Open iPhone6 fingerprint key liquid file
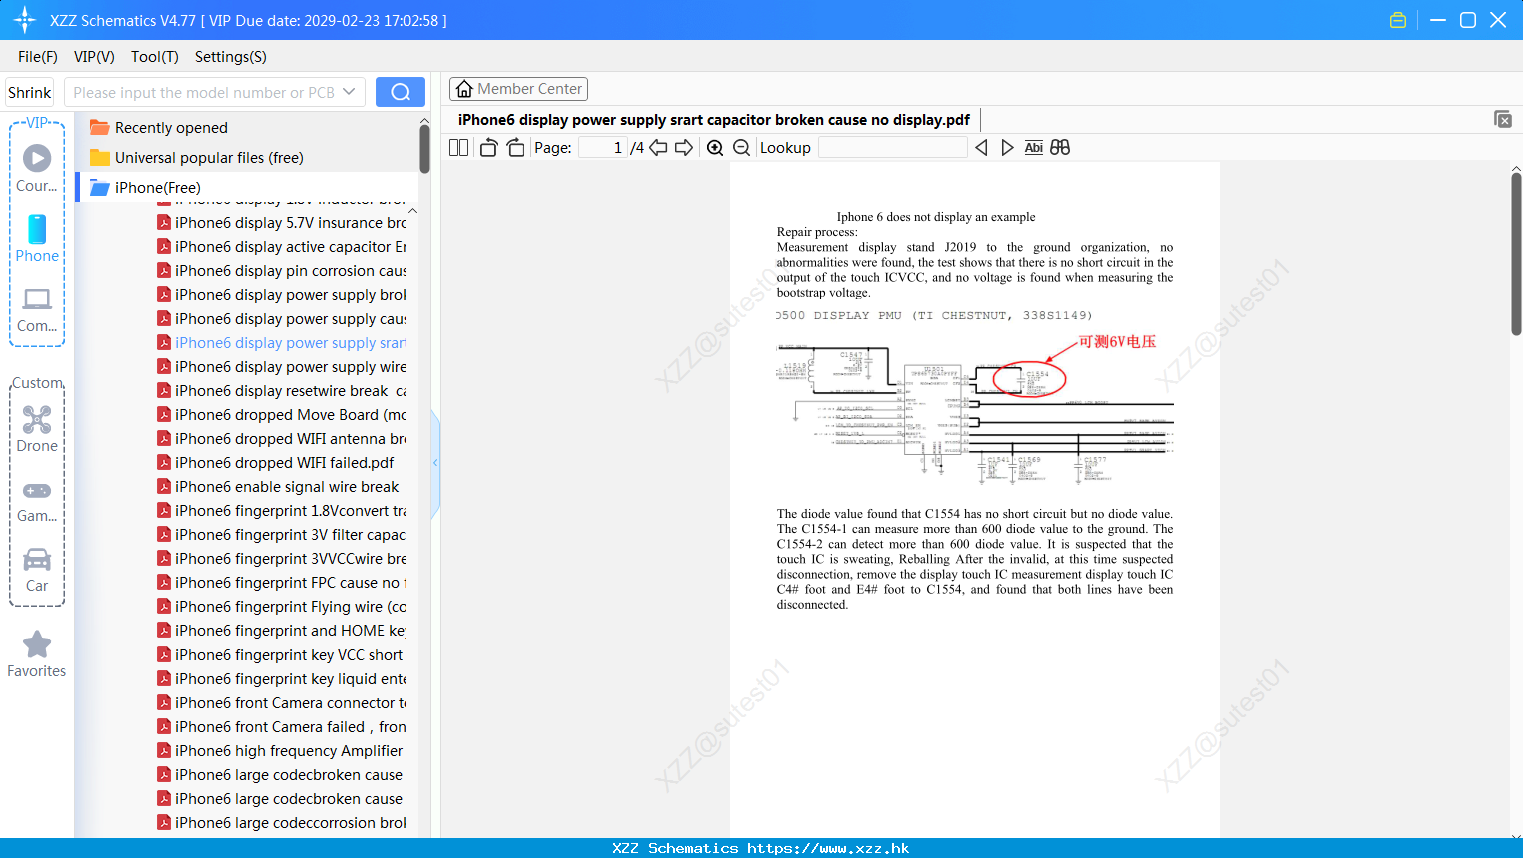This screenshot has height=858, width=1523. (x=281, y=679)
